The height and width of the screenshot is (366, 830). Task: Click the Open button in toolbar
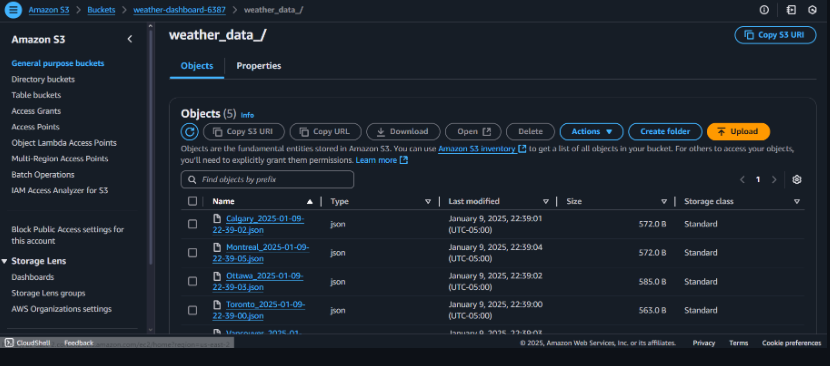click(473, 131)
